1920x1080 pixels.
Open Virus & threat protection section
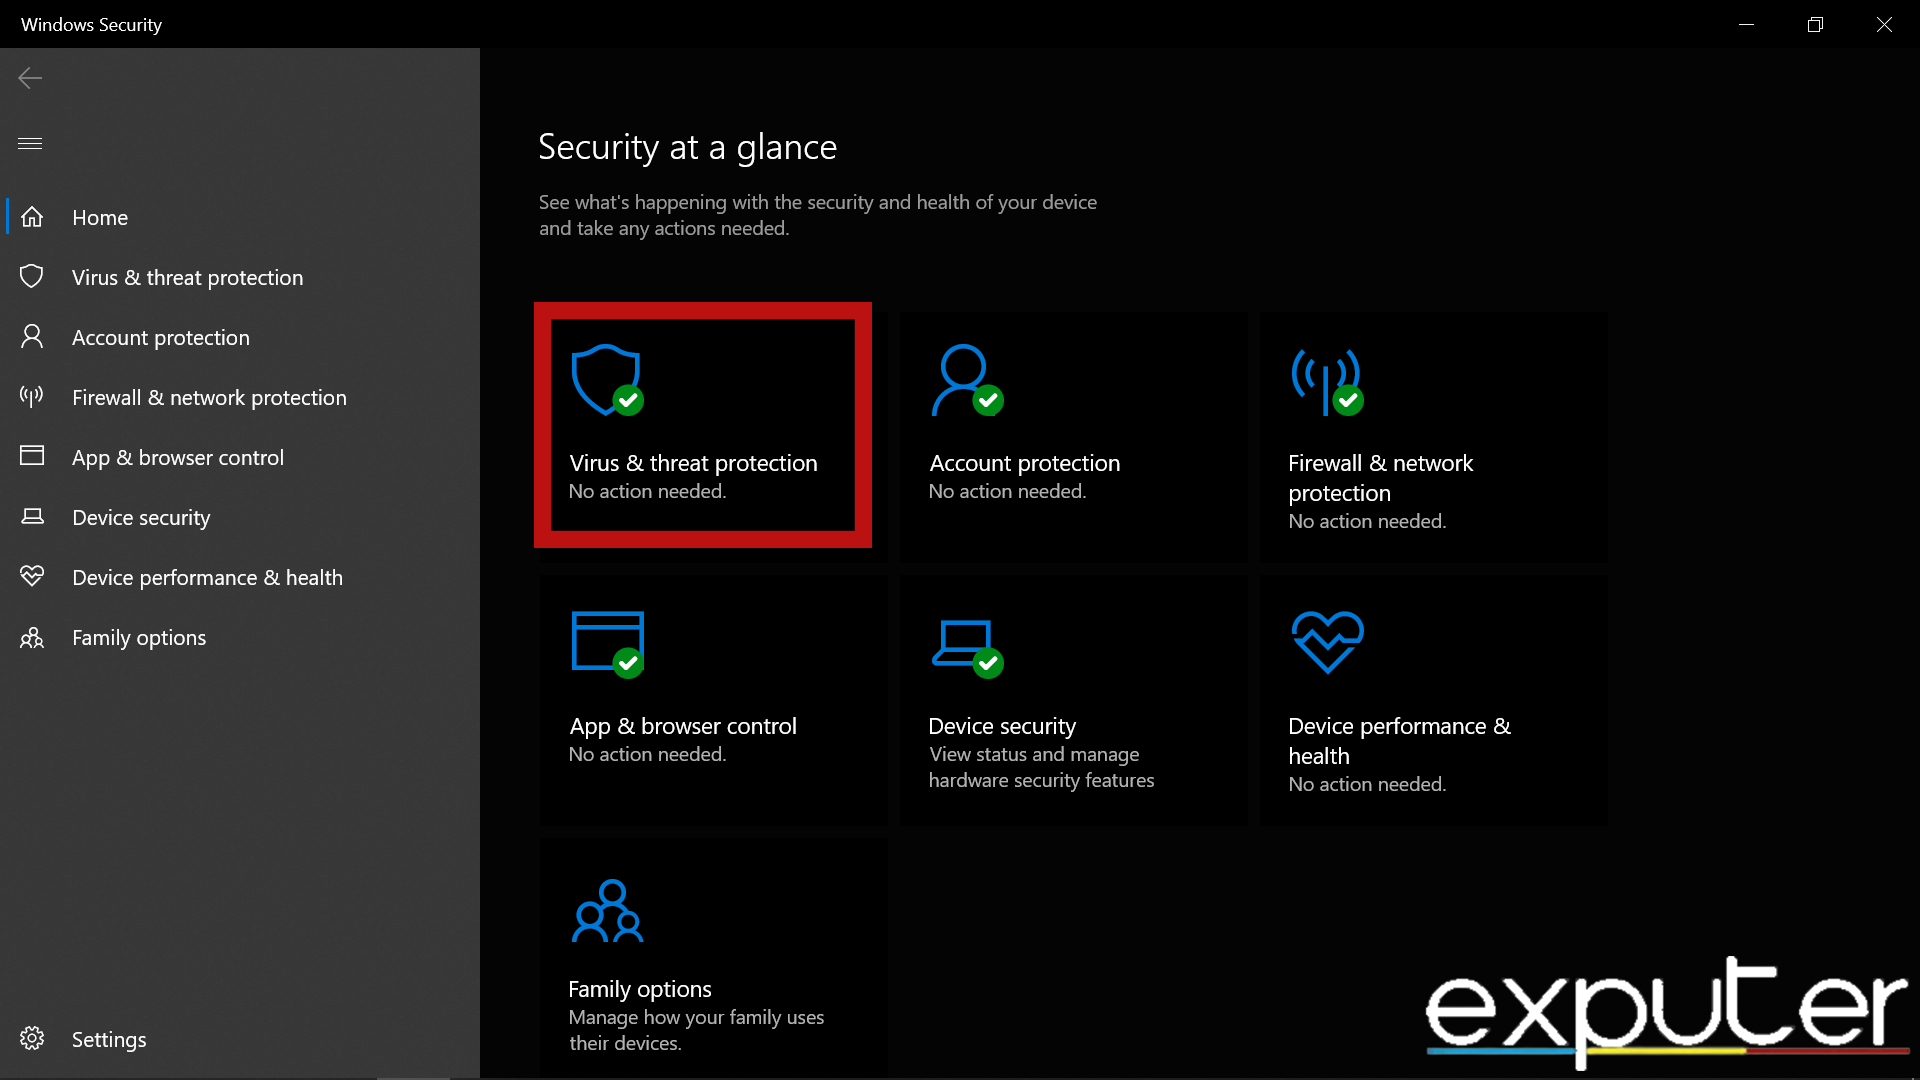point(703,425)
